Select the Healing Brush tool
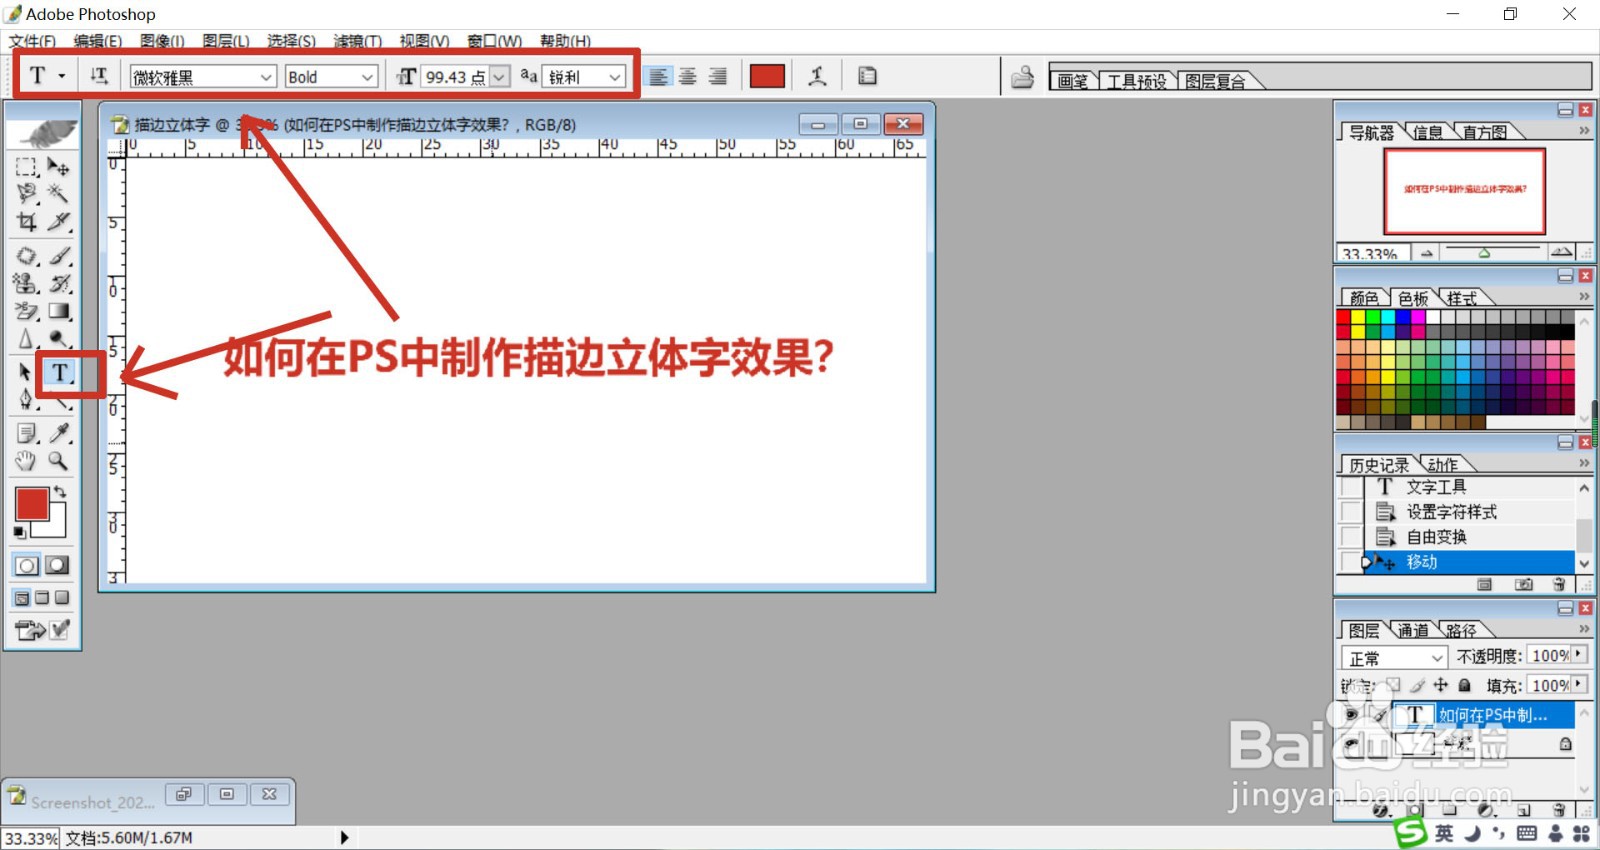 tap(27, 256)
